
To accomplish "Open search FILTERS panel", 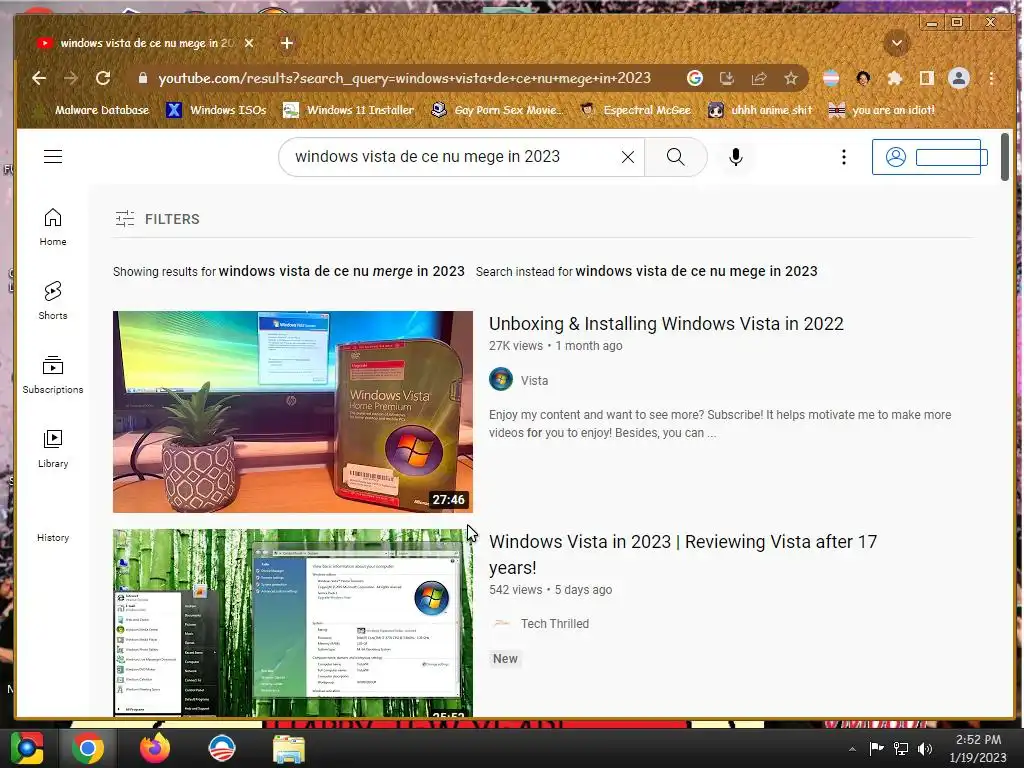I will (157, 219).
